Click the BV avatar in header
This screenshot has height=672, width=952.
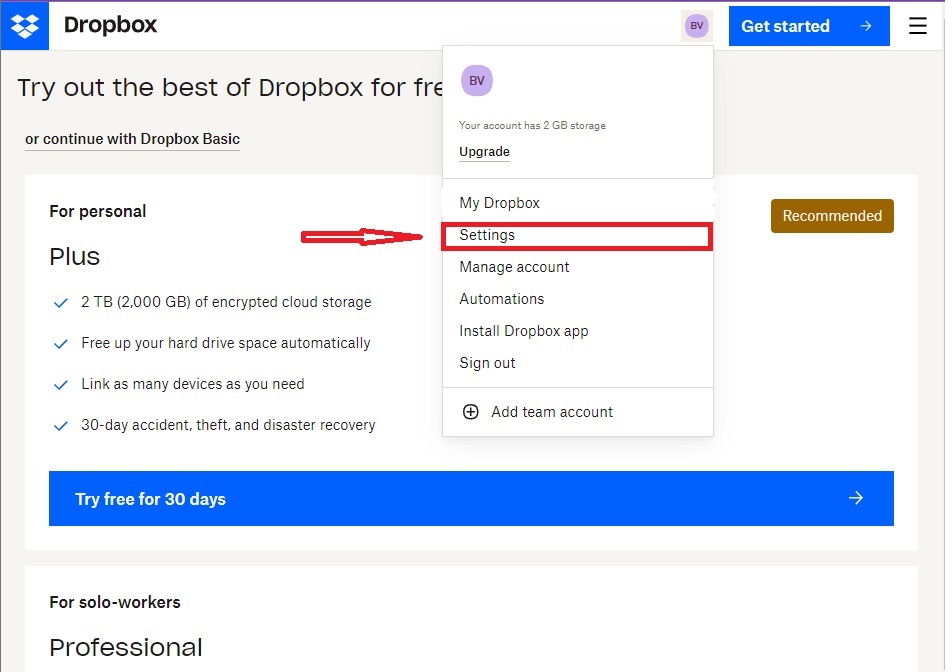point(696,25)
